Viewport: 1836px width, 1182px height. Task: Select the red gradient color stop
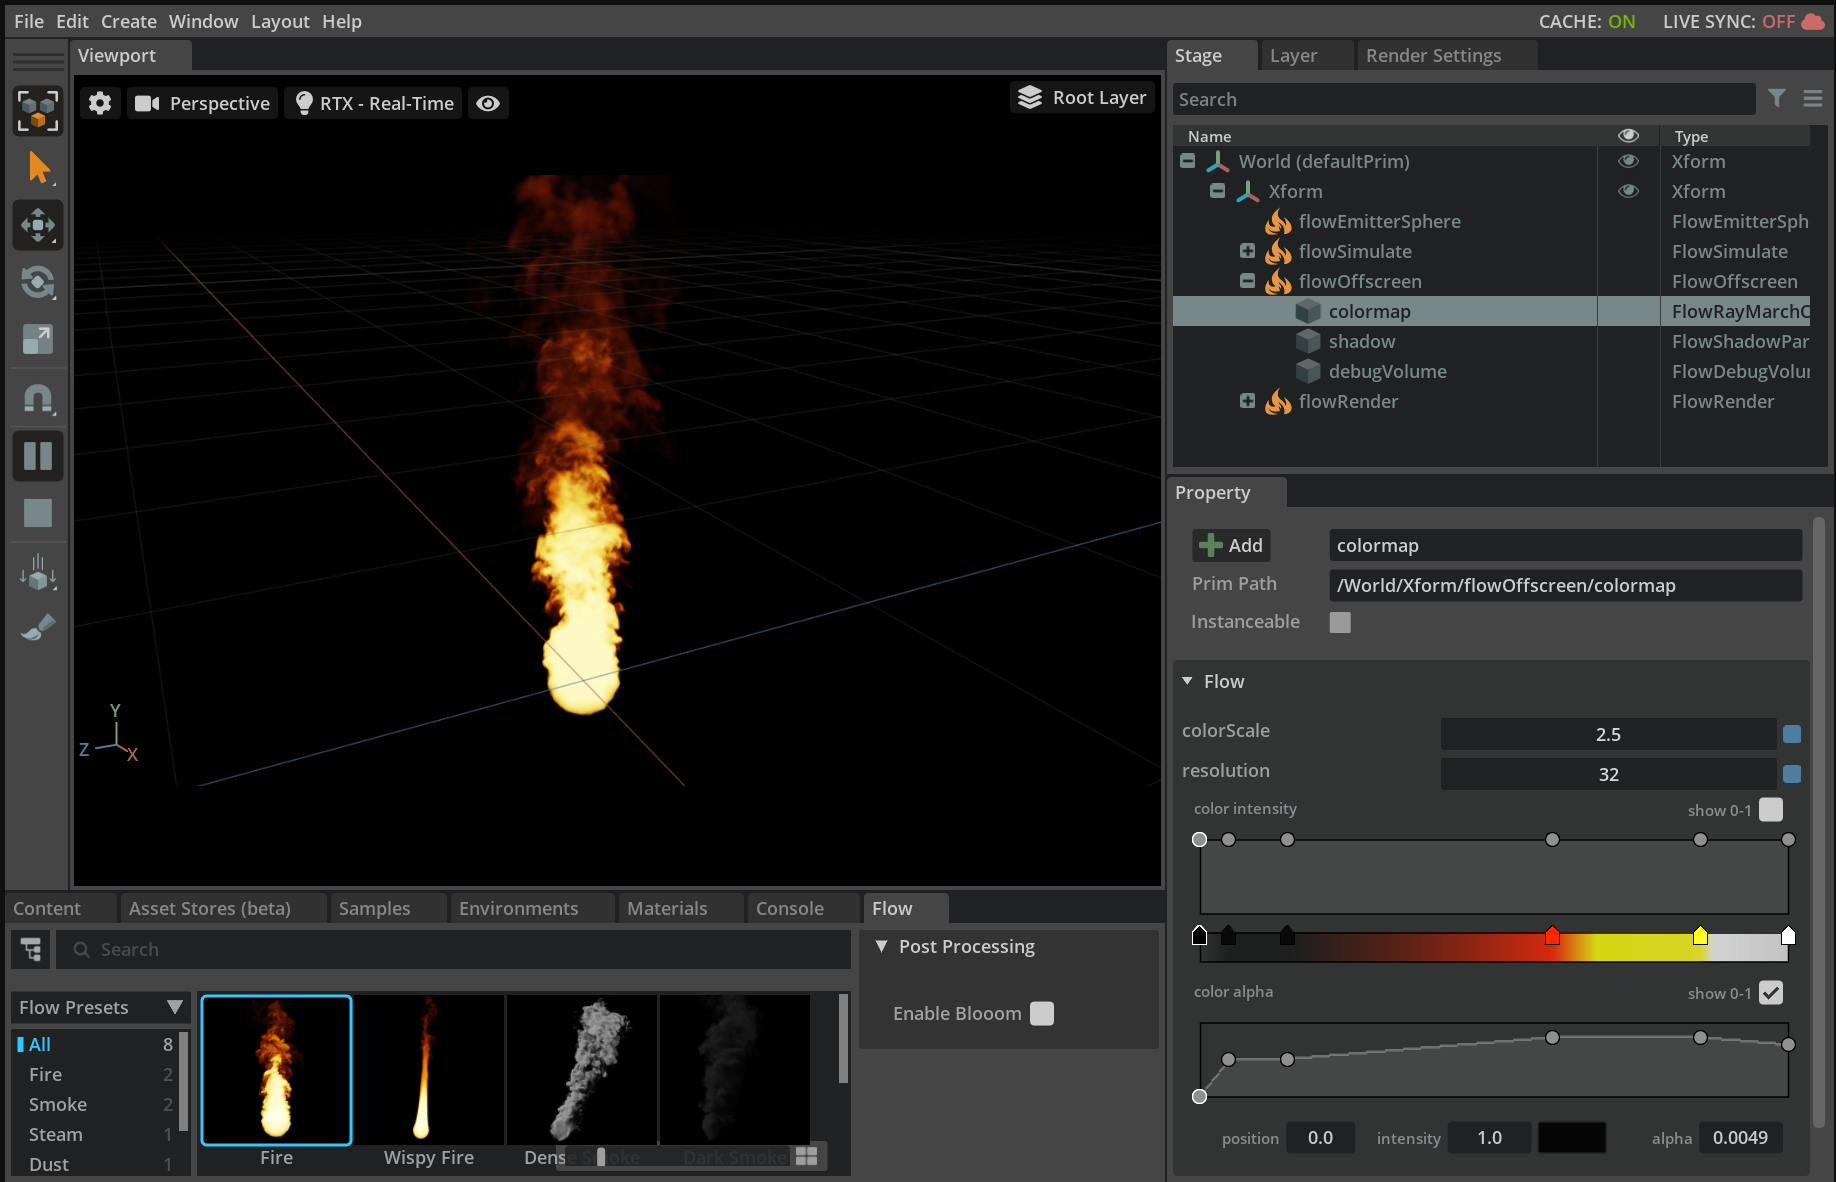pos(1552,936)
